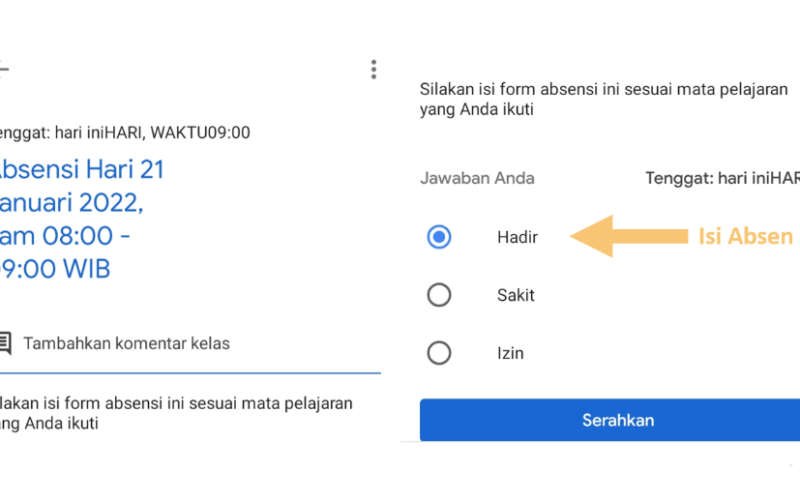Select the Hadir radio button
Image resolution: width=800 pixels, height=500 pixels.
(x=439, y=237)
